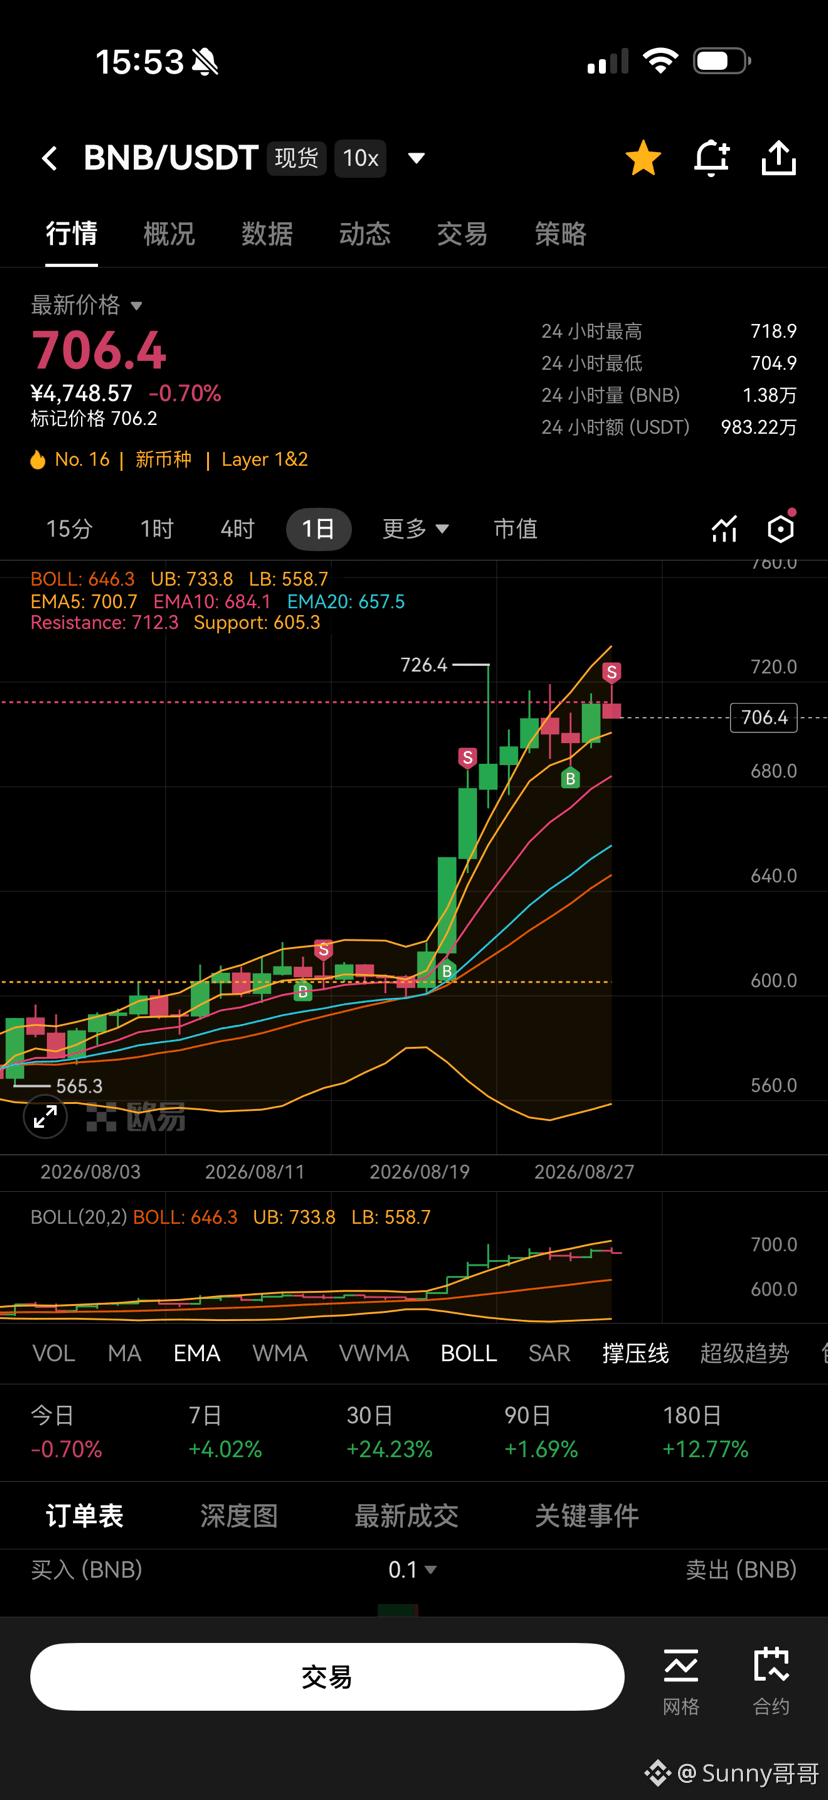Viewport: 828px width, 1800px height.
Task: Expand the BNB/USDT pair dropdown arrow
Action: click(x=417, y=158)
